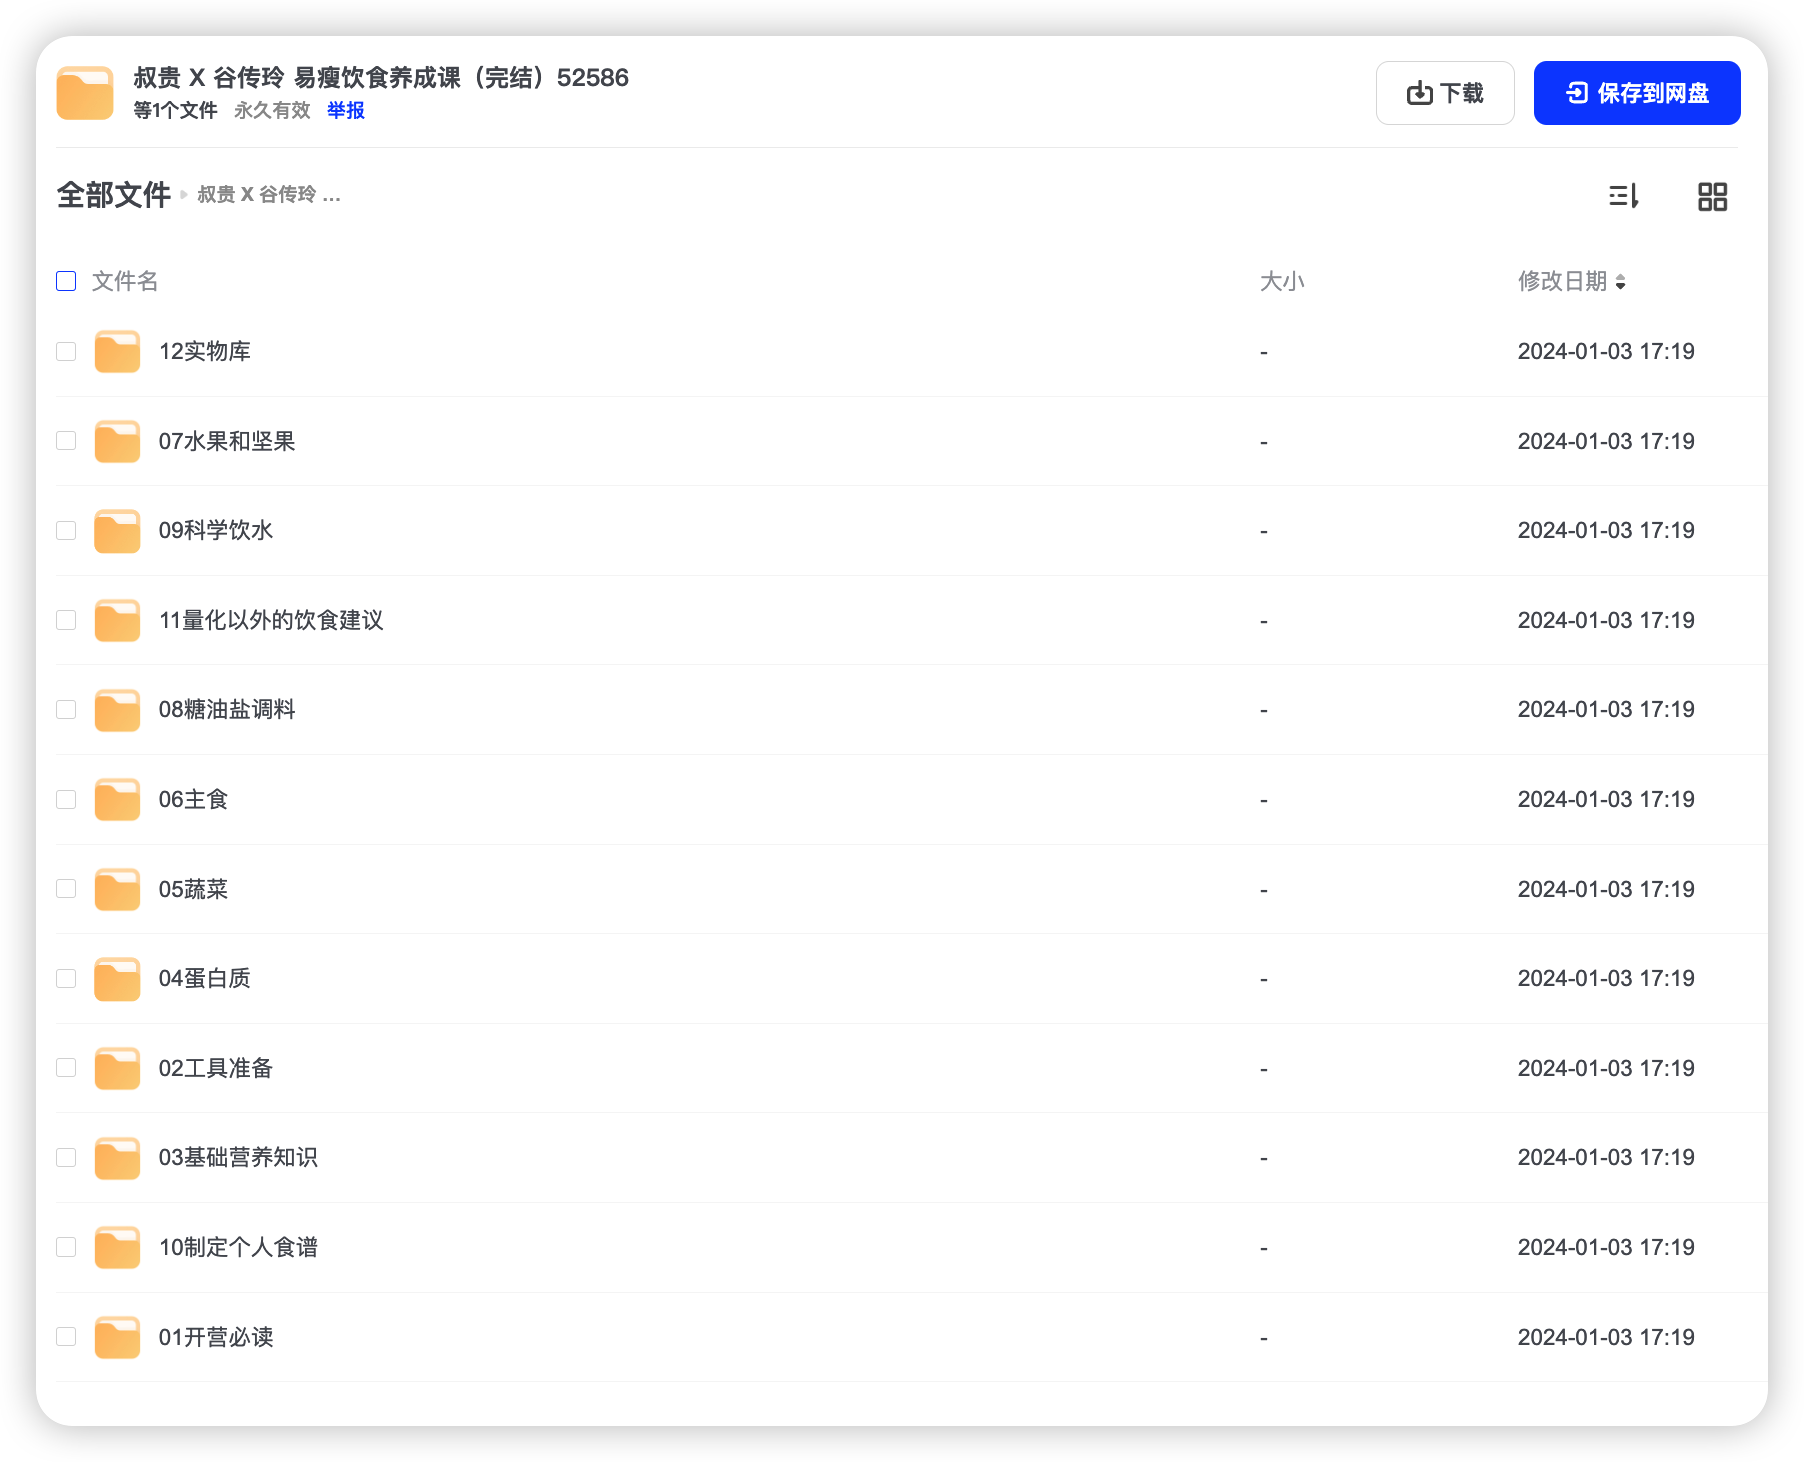Switch to grid view icon
Image resolution: width=1804 pixels, height=1462 pixels.
point(1712,196)
